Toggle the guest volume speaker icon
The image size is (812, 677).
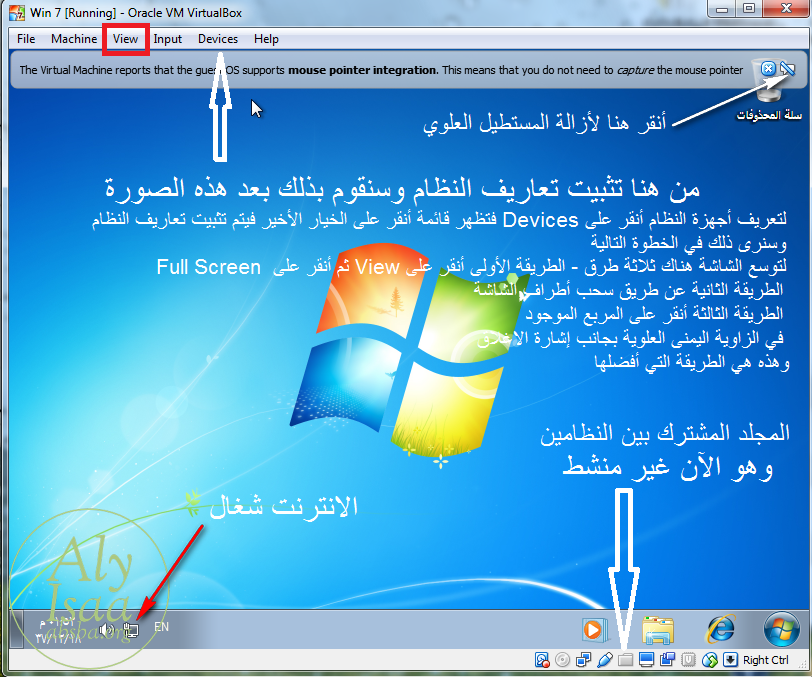107,628
